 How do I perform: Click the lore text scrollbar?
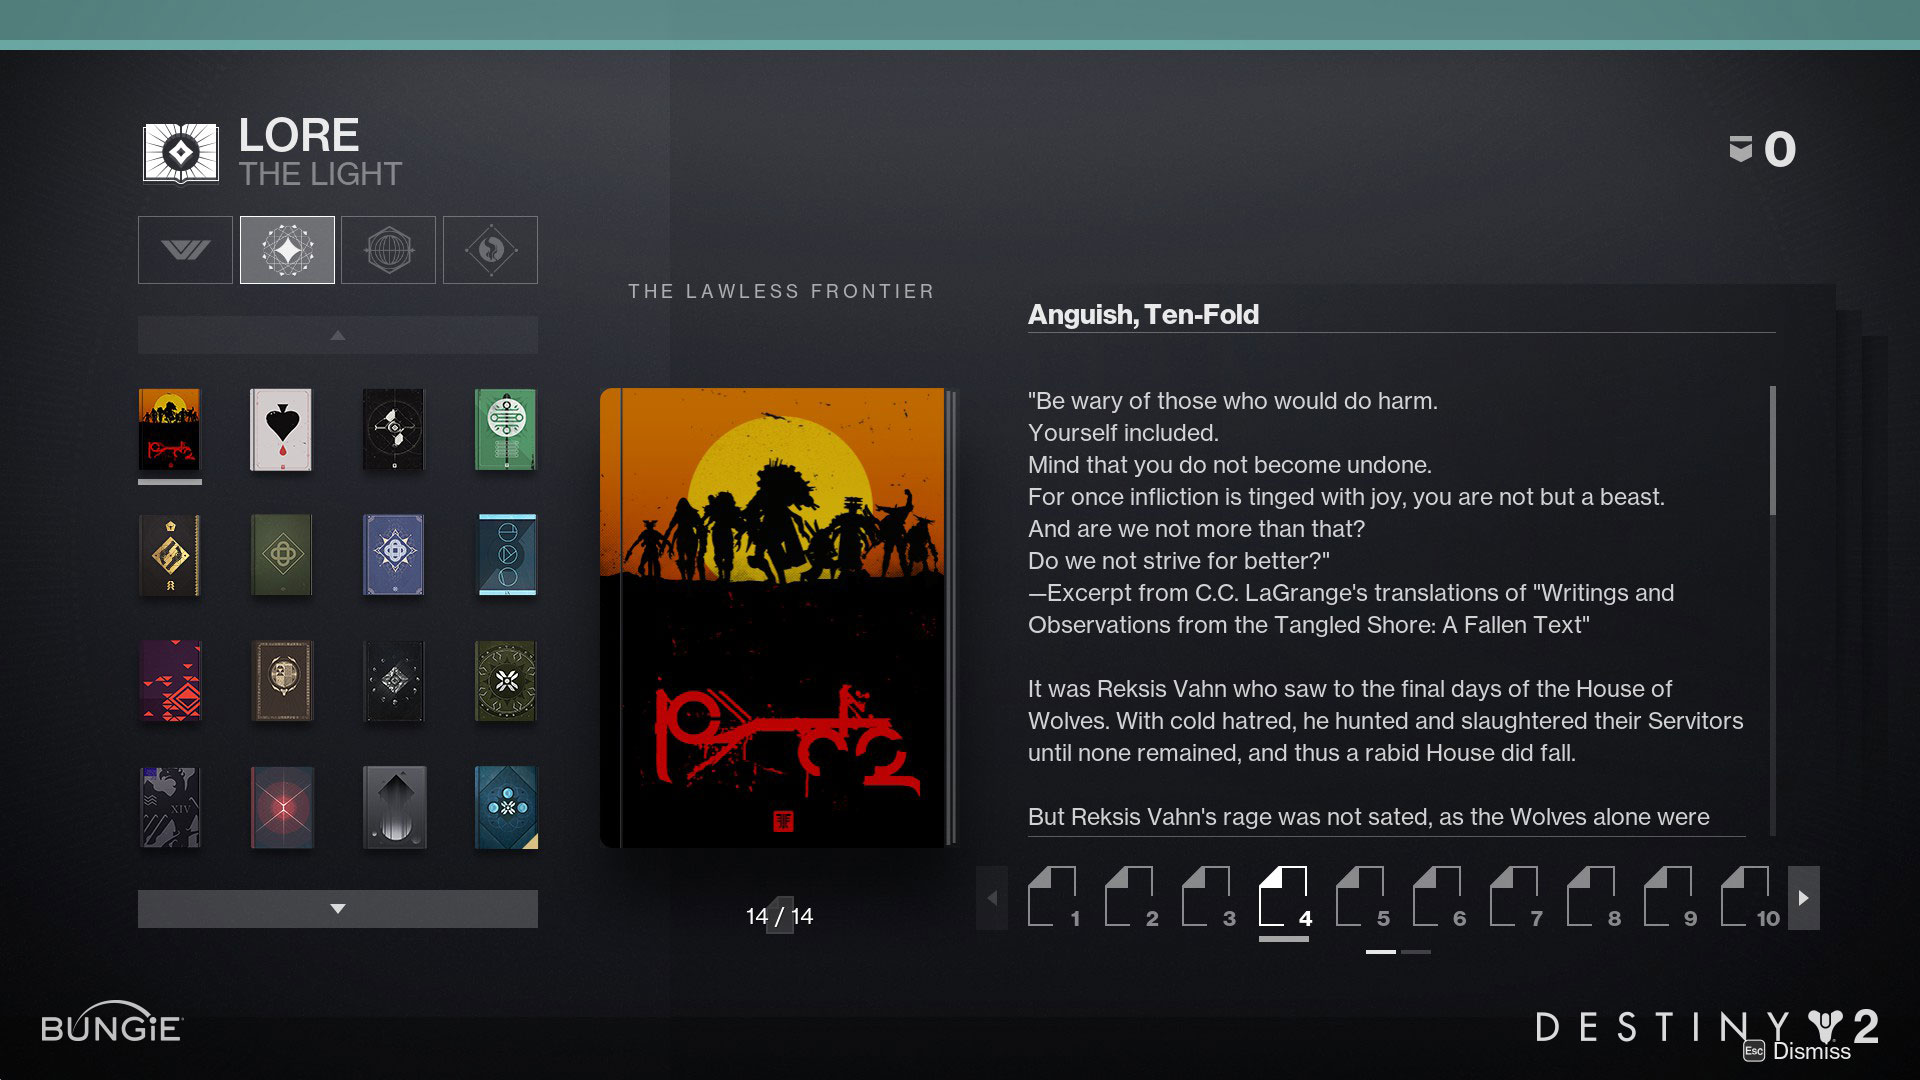click(1773, 451)
